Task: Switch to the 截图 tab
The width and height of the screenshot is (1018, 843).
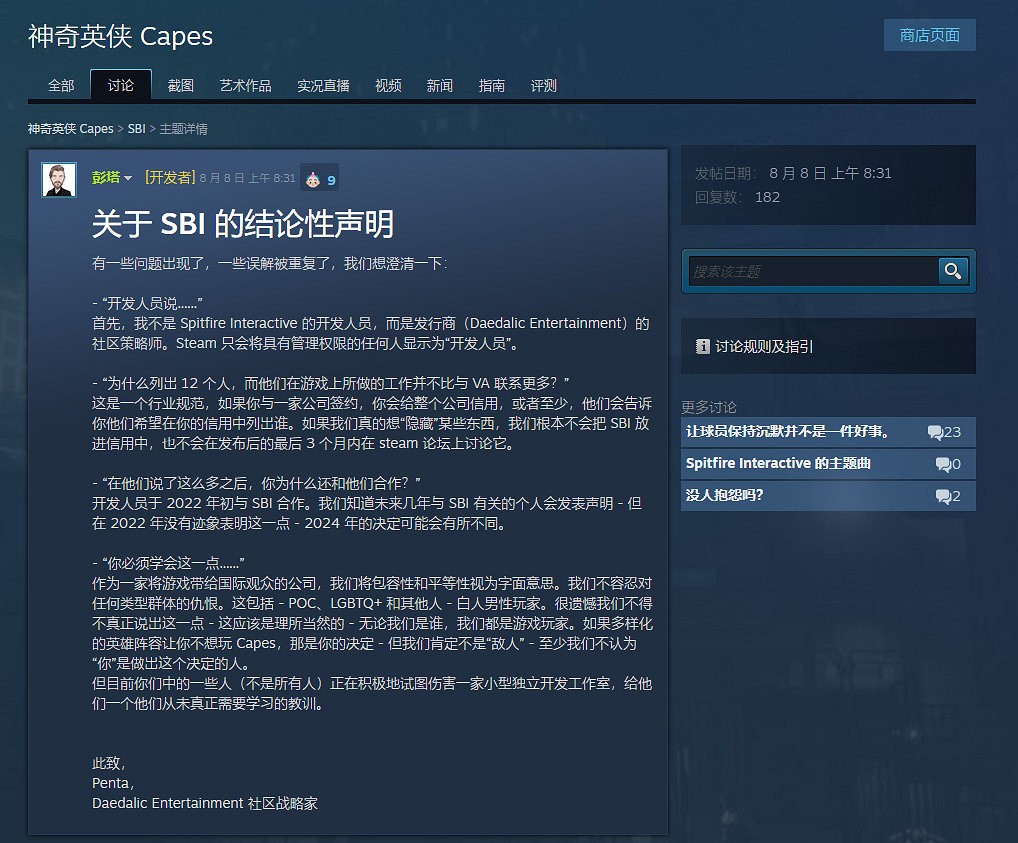Action: [x=180, y=86]
